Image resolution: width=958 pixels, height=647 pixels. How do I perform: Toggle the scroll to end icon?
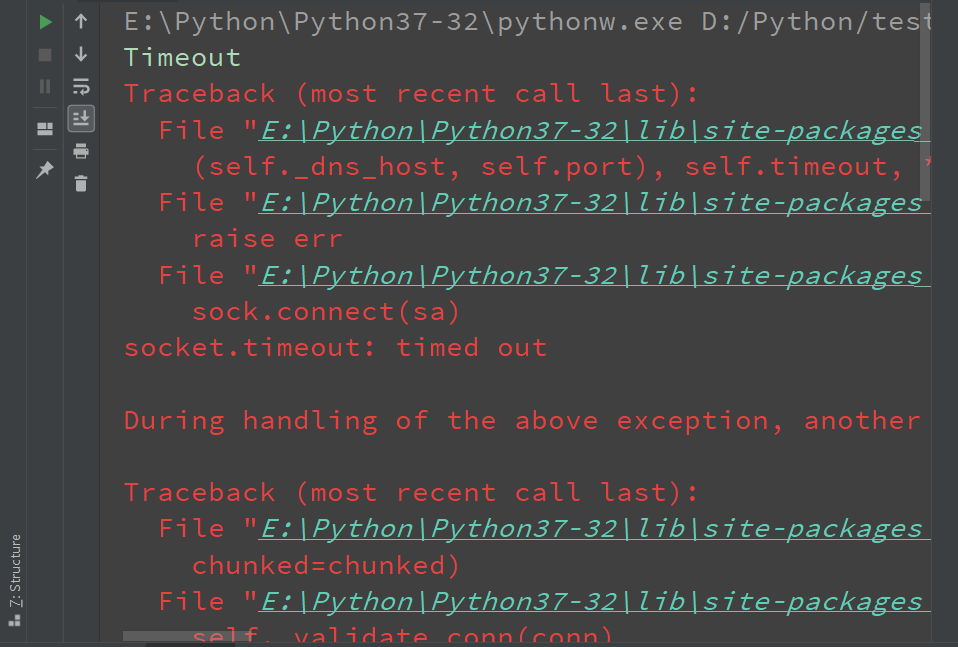point(81,119)
